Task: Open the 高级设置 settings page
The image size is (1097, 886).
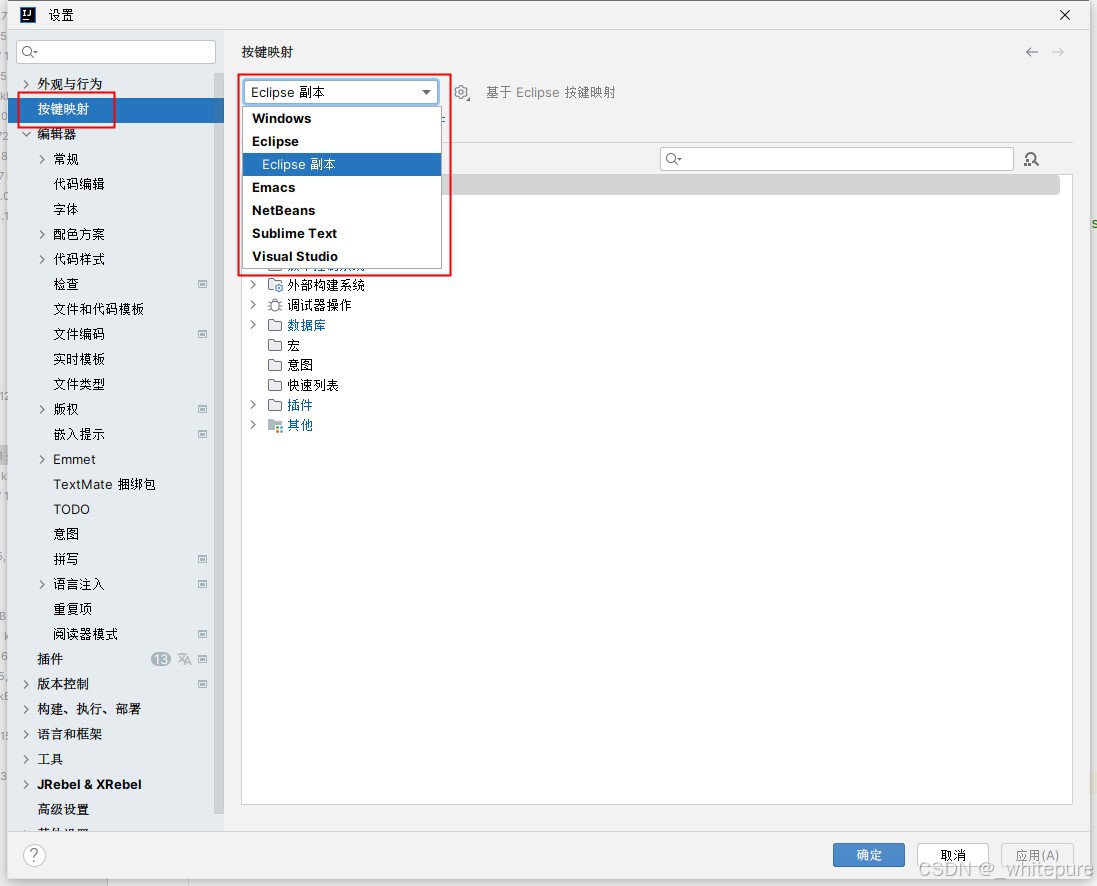Action: (x=63, y=809)
